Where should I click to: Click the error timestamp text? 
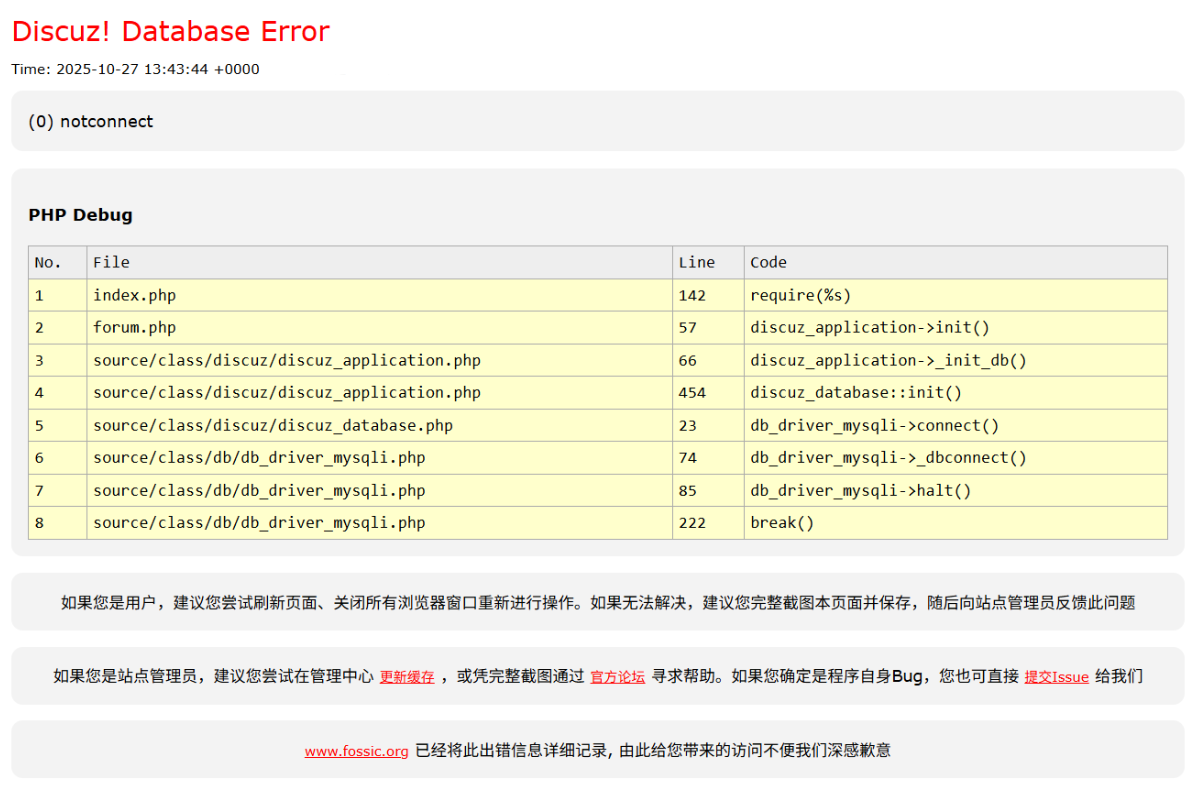pos(135,69)
